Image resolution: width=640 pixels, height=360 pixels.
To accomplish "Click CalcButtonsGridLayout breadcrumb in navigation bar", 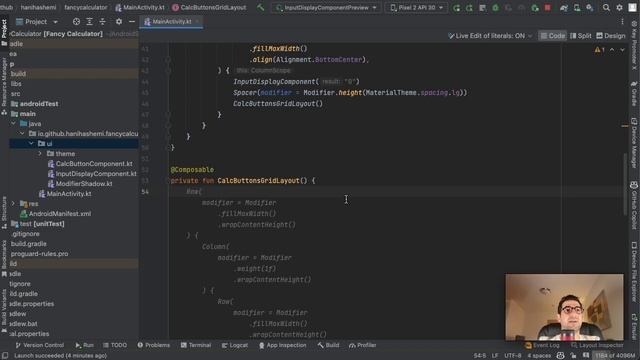I will pos(209,7).
